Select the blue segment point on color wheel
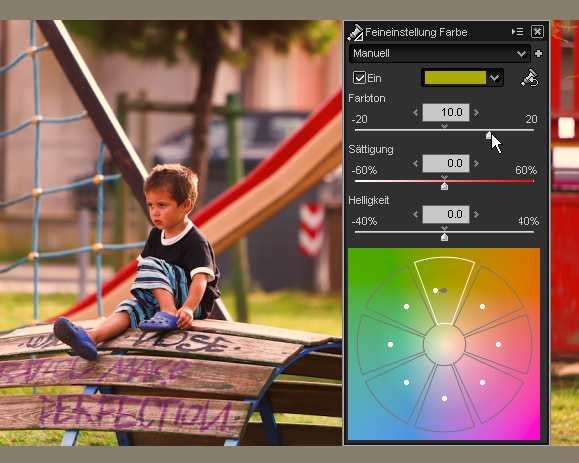 [x=406, y=383]
